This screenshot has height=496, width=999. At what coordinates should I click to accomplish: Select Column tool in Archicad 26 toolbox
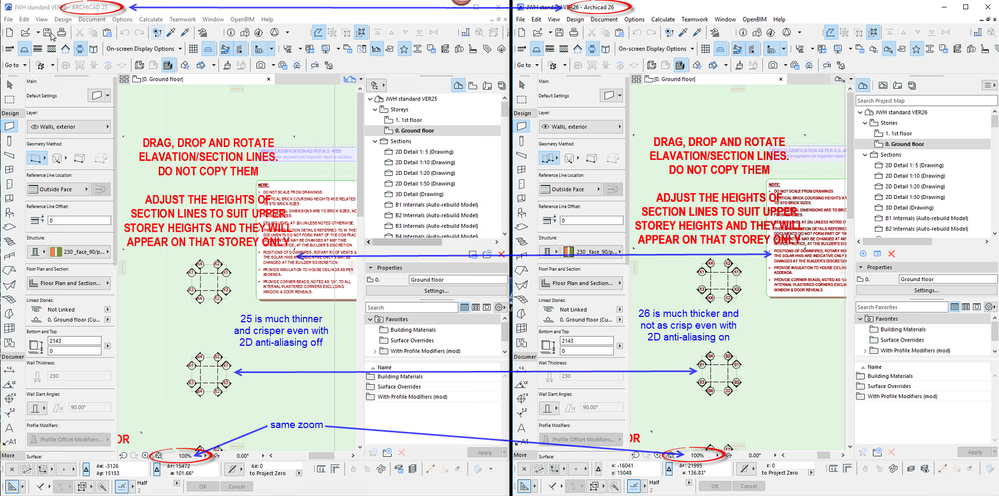click(522, 141)
